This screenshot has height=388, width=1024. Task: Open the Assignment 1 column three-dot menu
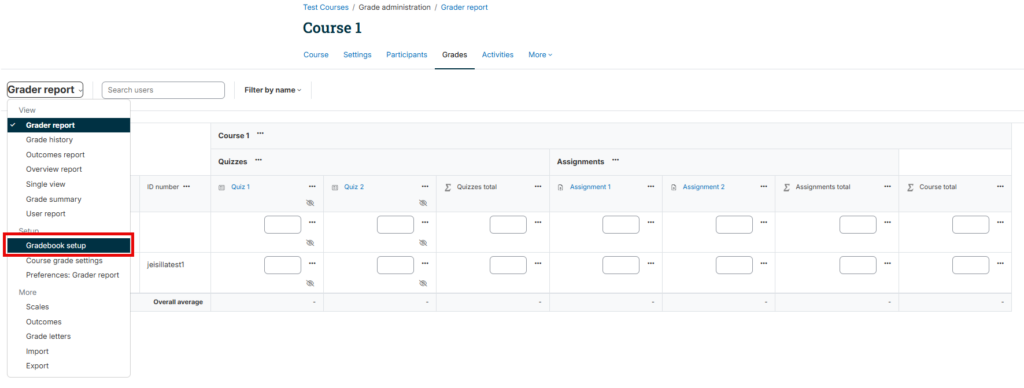(x=651, y=186)
